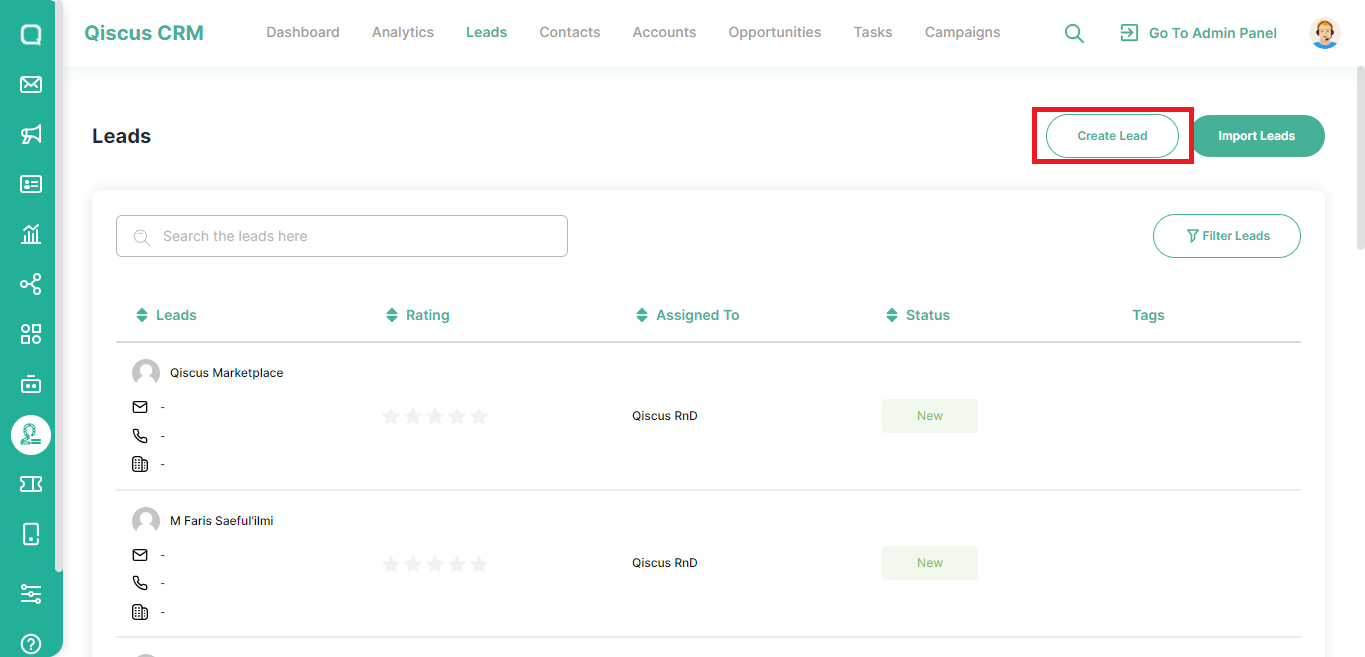Switch to the Analytics tab
This screenshot has height=657, width=1365.
click(x=403, y=32)
